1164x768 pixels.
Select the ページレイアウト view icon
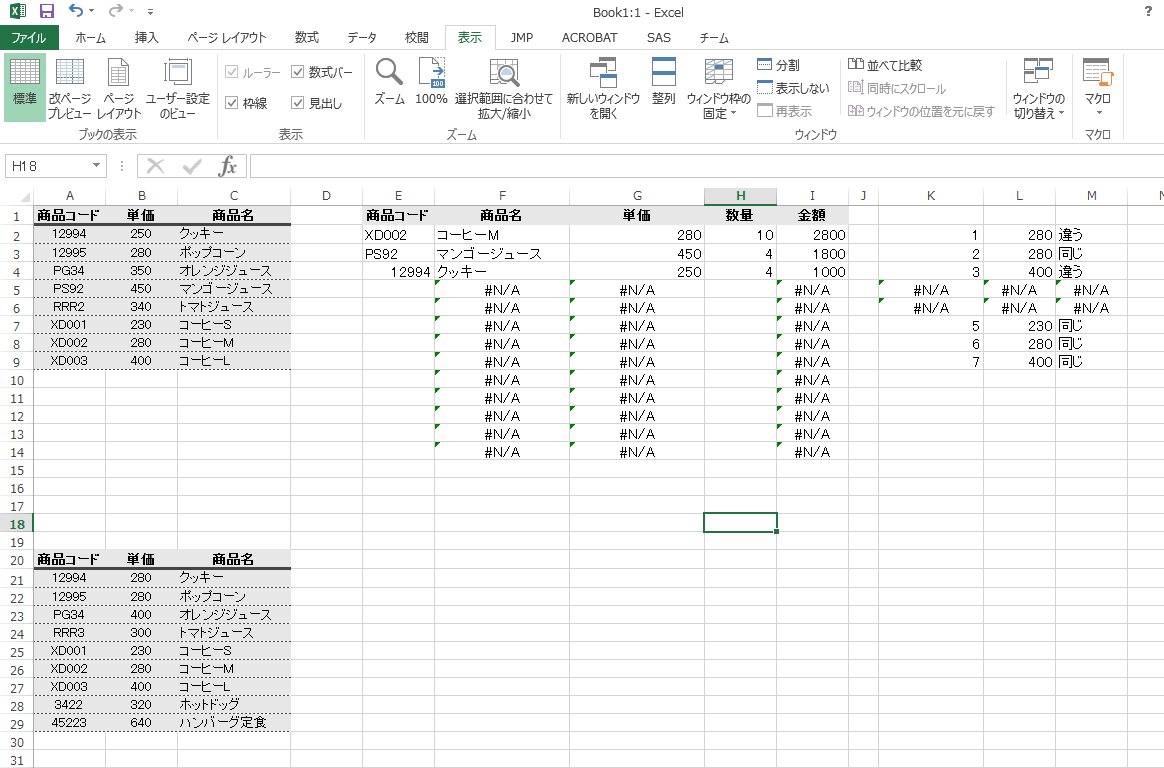119,86
